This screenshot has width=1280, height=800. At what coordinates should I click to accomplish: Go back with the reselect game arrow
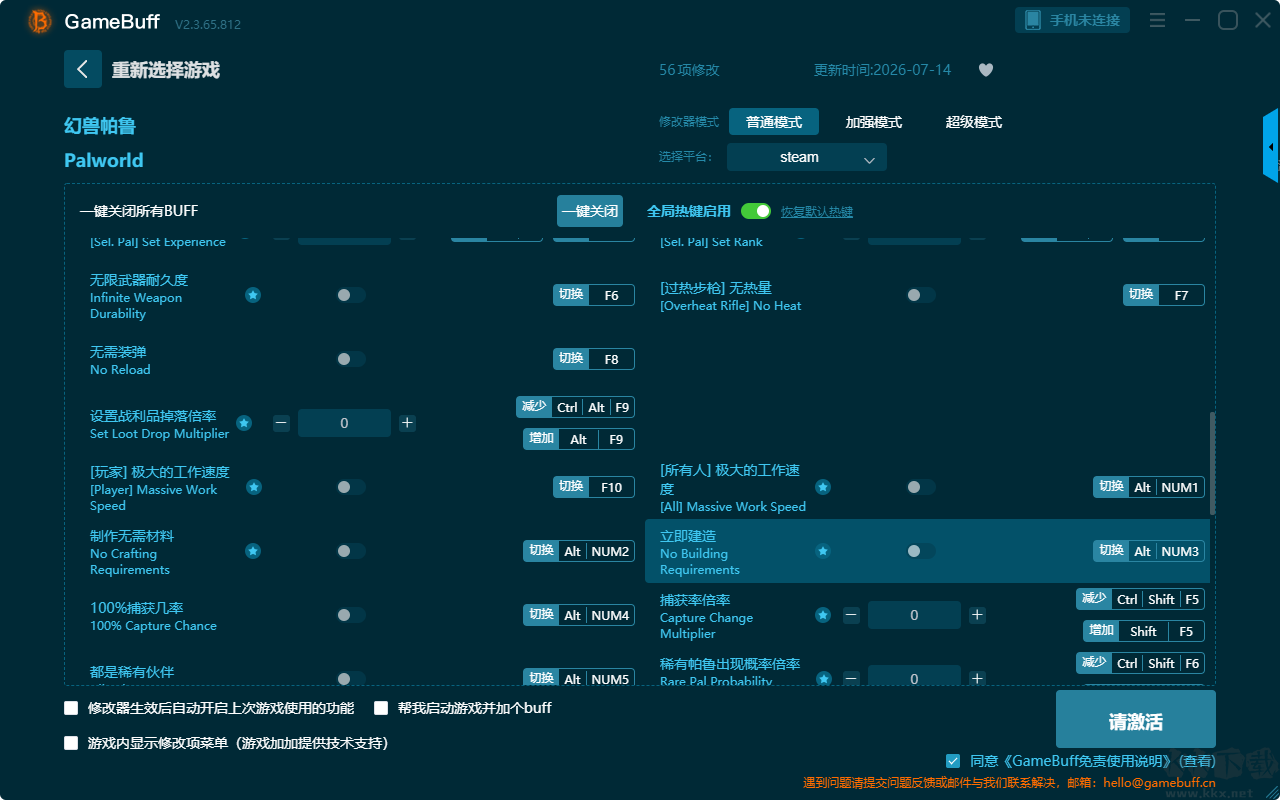pyautogui.click(x=83, y=69)
